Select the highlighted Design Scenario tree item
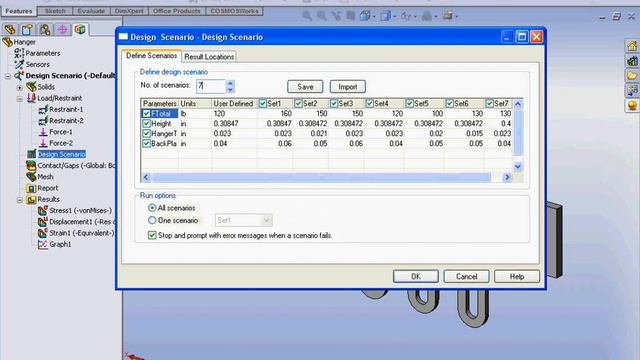 pos(62,154)
